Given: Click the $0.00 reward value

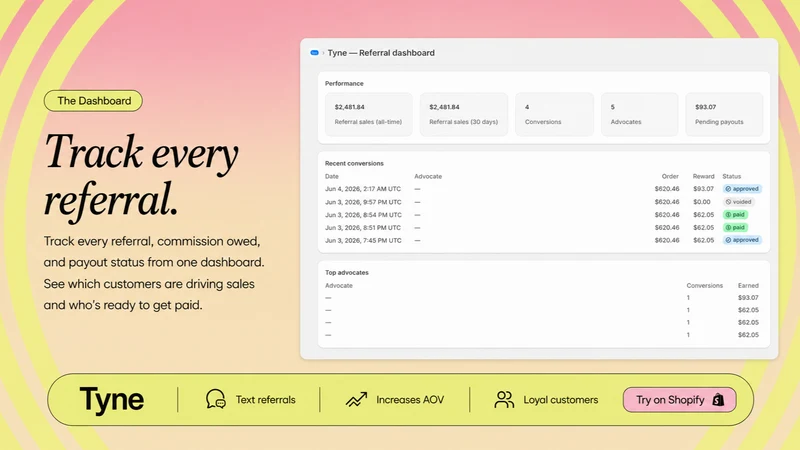Looking at the screenshot, I should coord(702,202).
